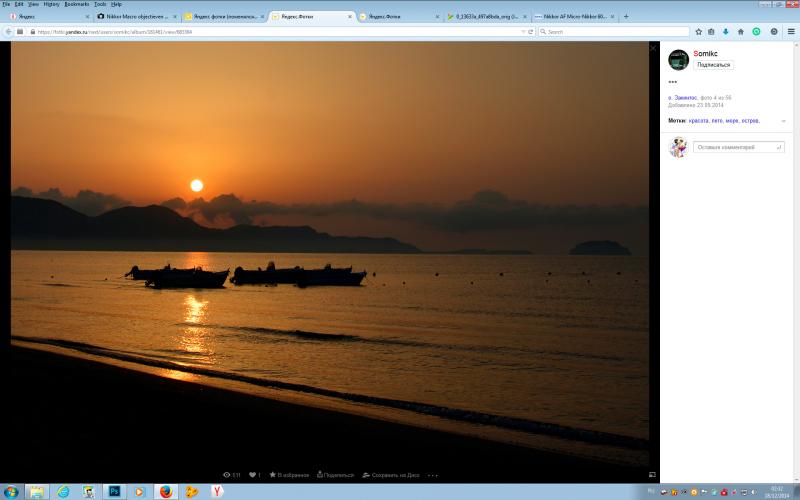
Task: Reload the current page
Action: click(x=531, y=32)
